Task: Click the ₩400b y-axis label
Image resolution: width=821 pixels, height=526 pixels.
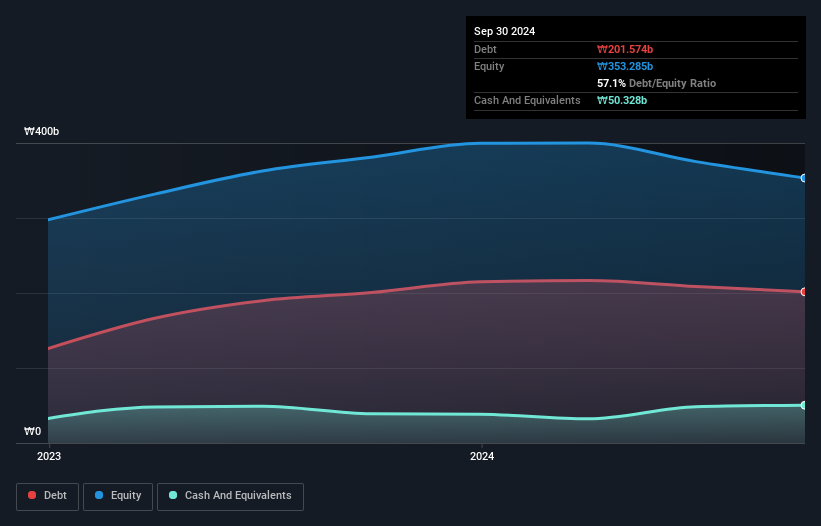Action: click(41, 131)
